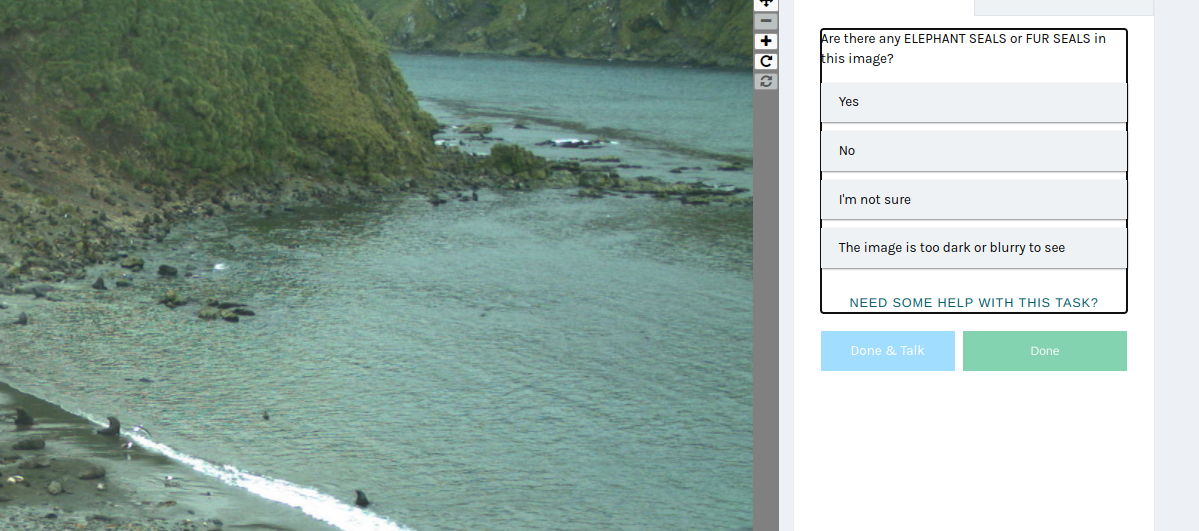1199x531 pixels.
Task: Click the green Done button
Action: [x=1045, y=350]
